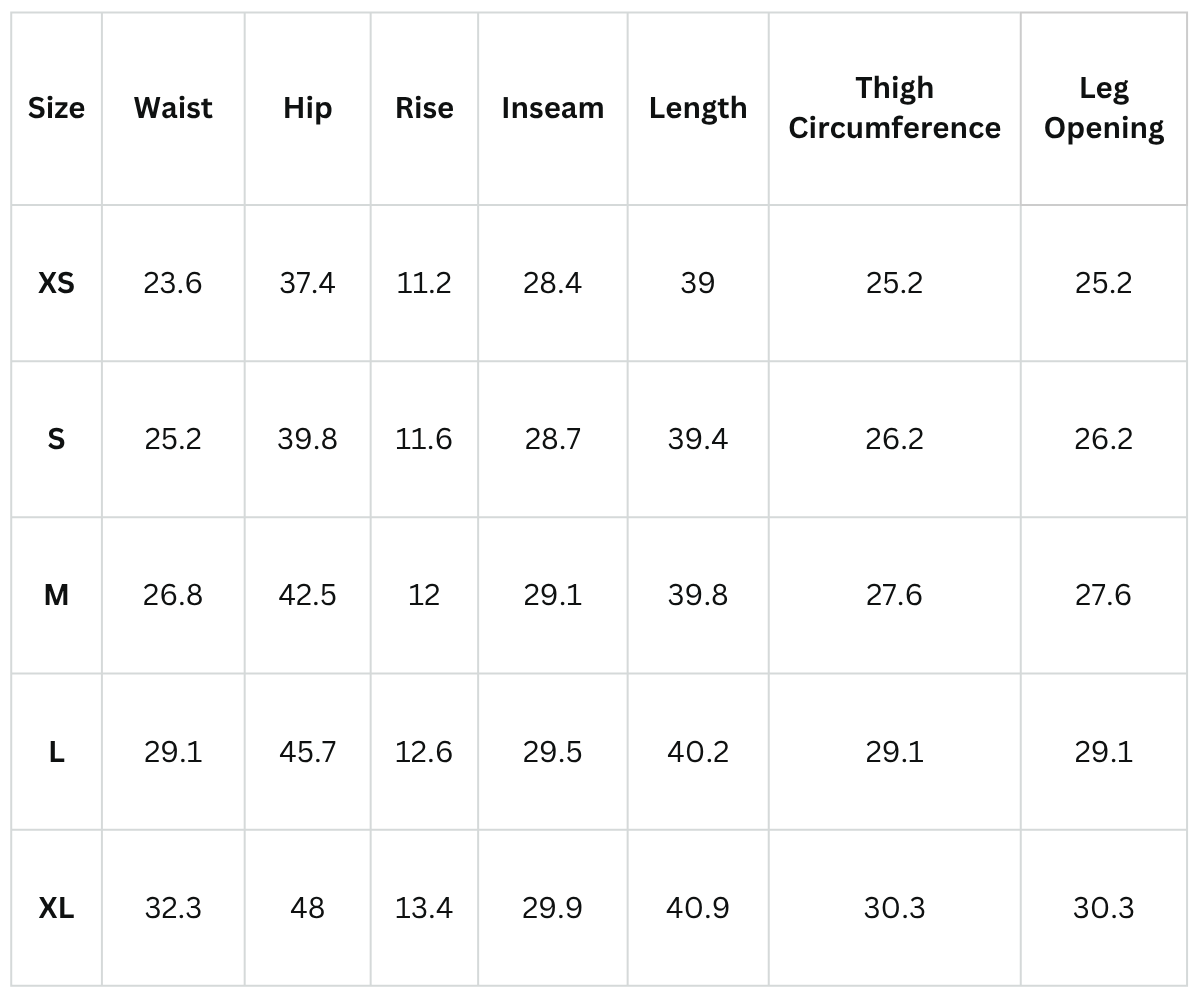Click the Thigh Circumference header

point(894,108)
